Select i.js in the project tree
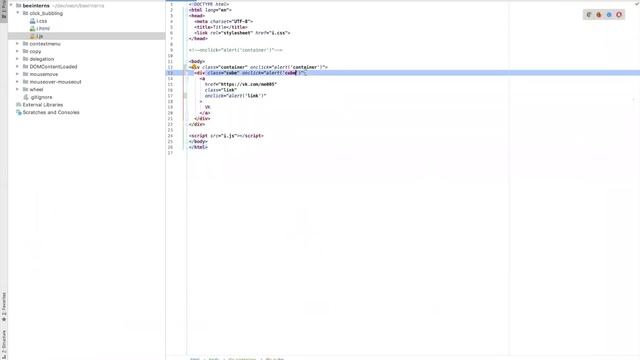Viewport: 640px width, 360px height. [40, 36]
